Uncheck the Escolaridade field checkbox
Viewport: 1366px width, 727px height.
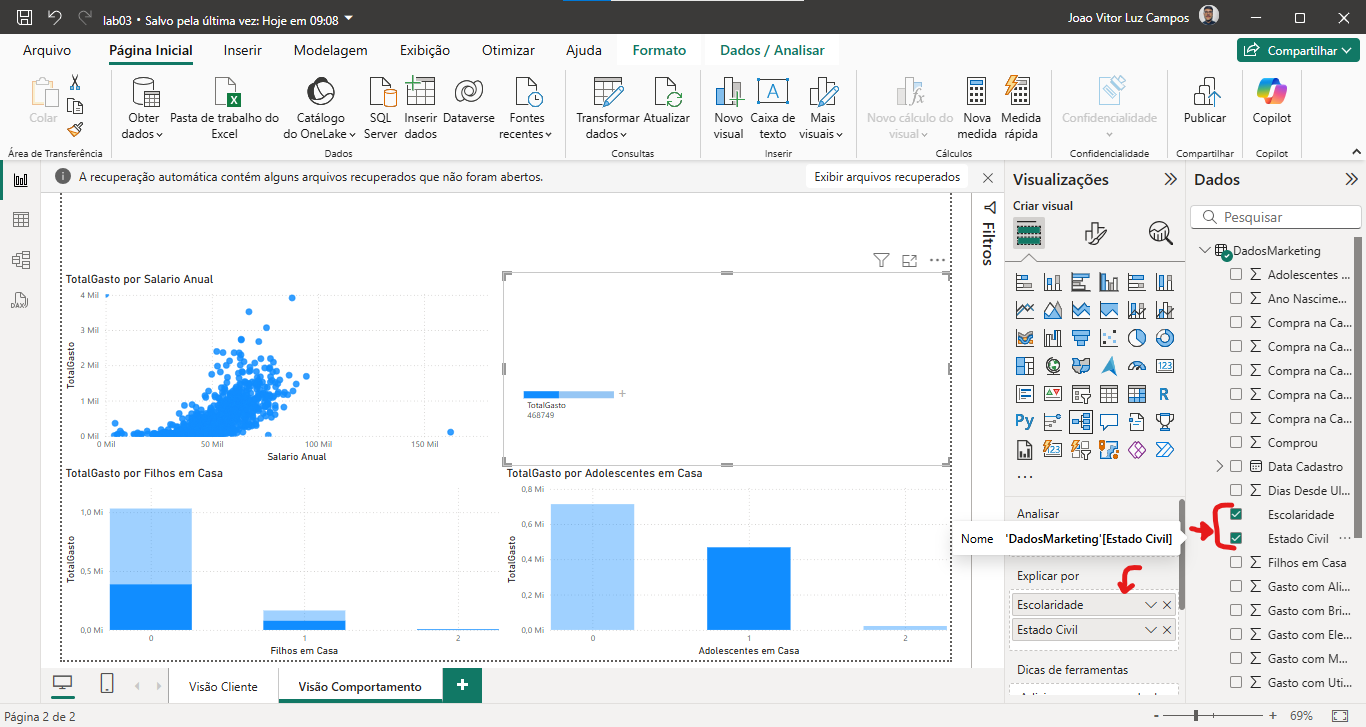1236,514
